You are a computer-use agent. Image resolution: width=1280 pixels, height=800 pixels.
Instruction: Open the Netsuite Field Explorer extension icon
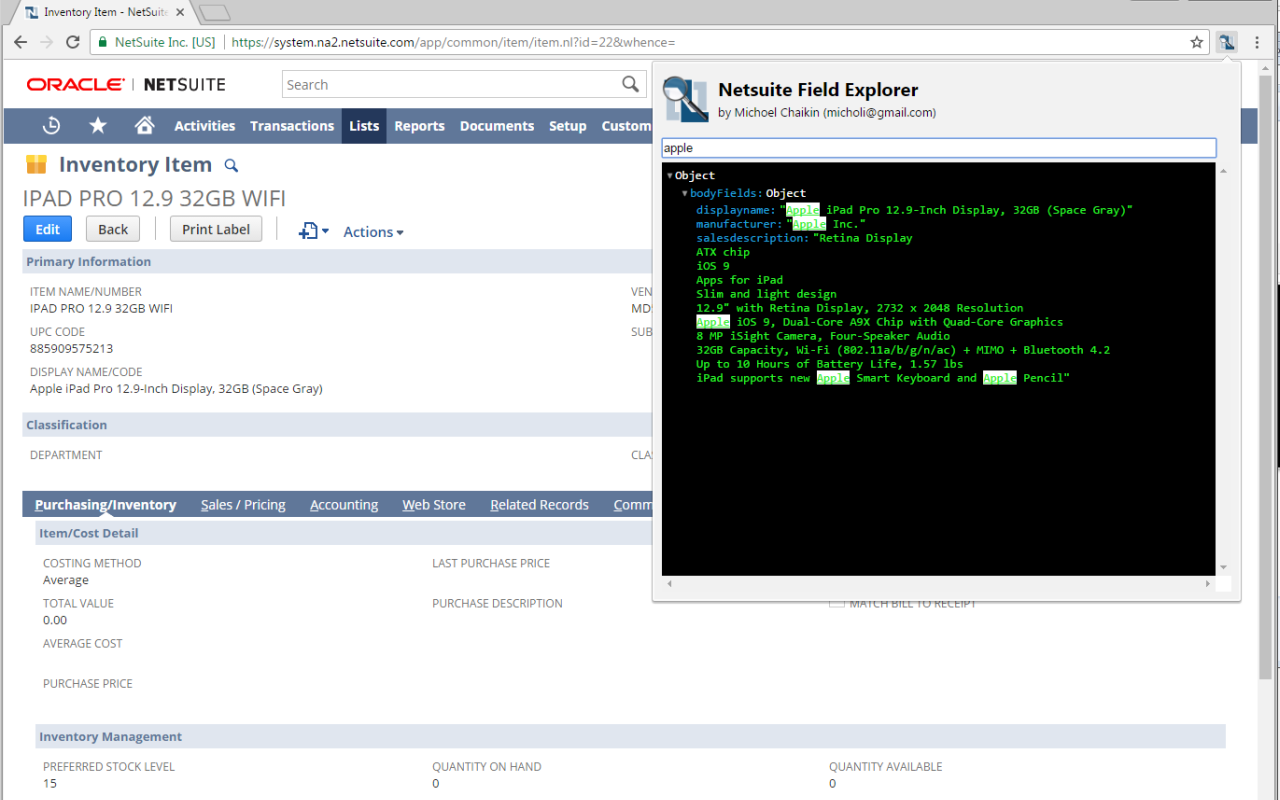[x=1227, y=42]
